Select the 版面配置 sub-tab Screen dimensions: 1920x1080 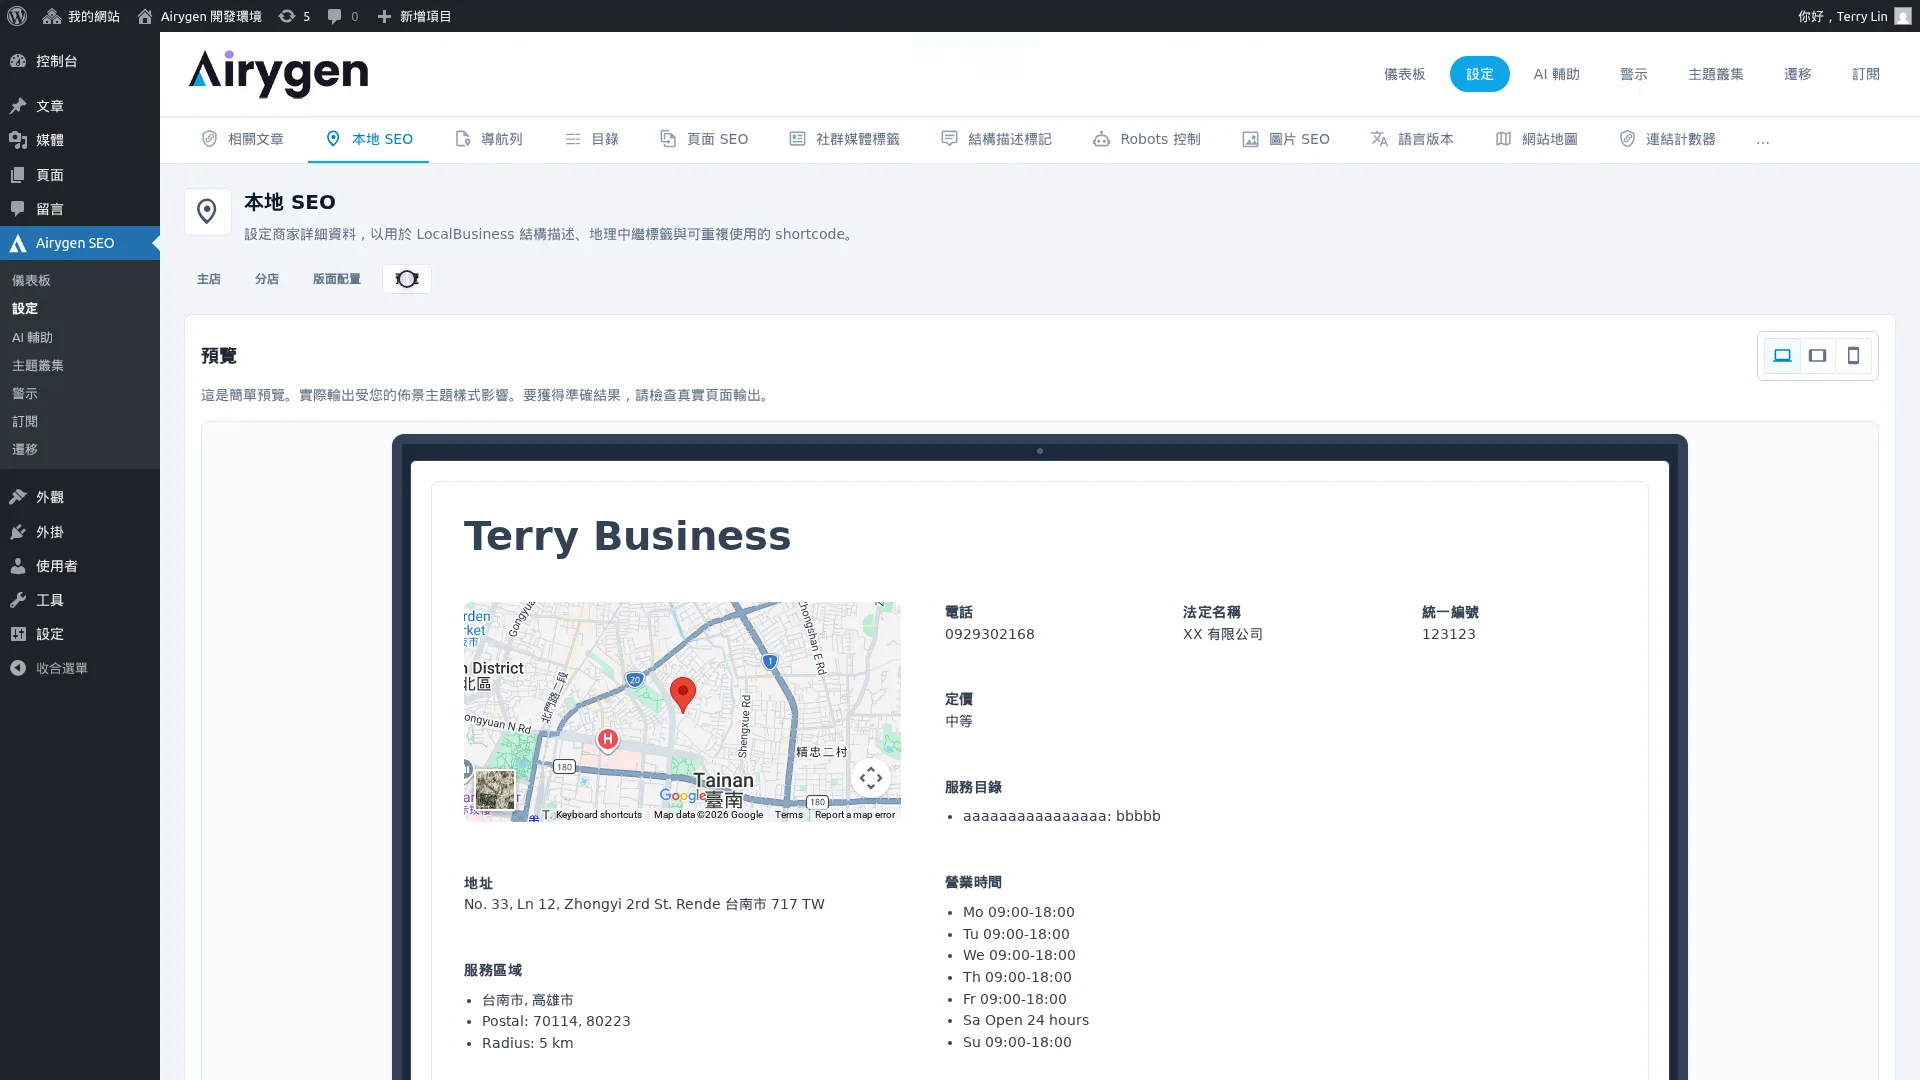[x=337, y=279]
